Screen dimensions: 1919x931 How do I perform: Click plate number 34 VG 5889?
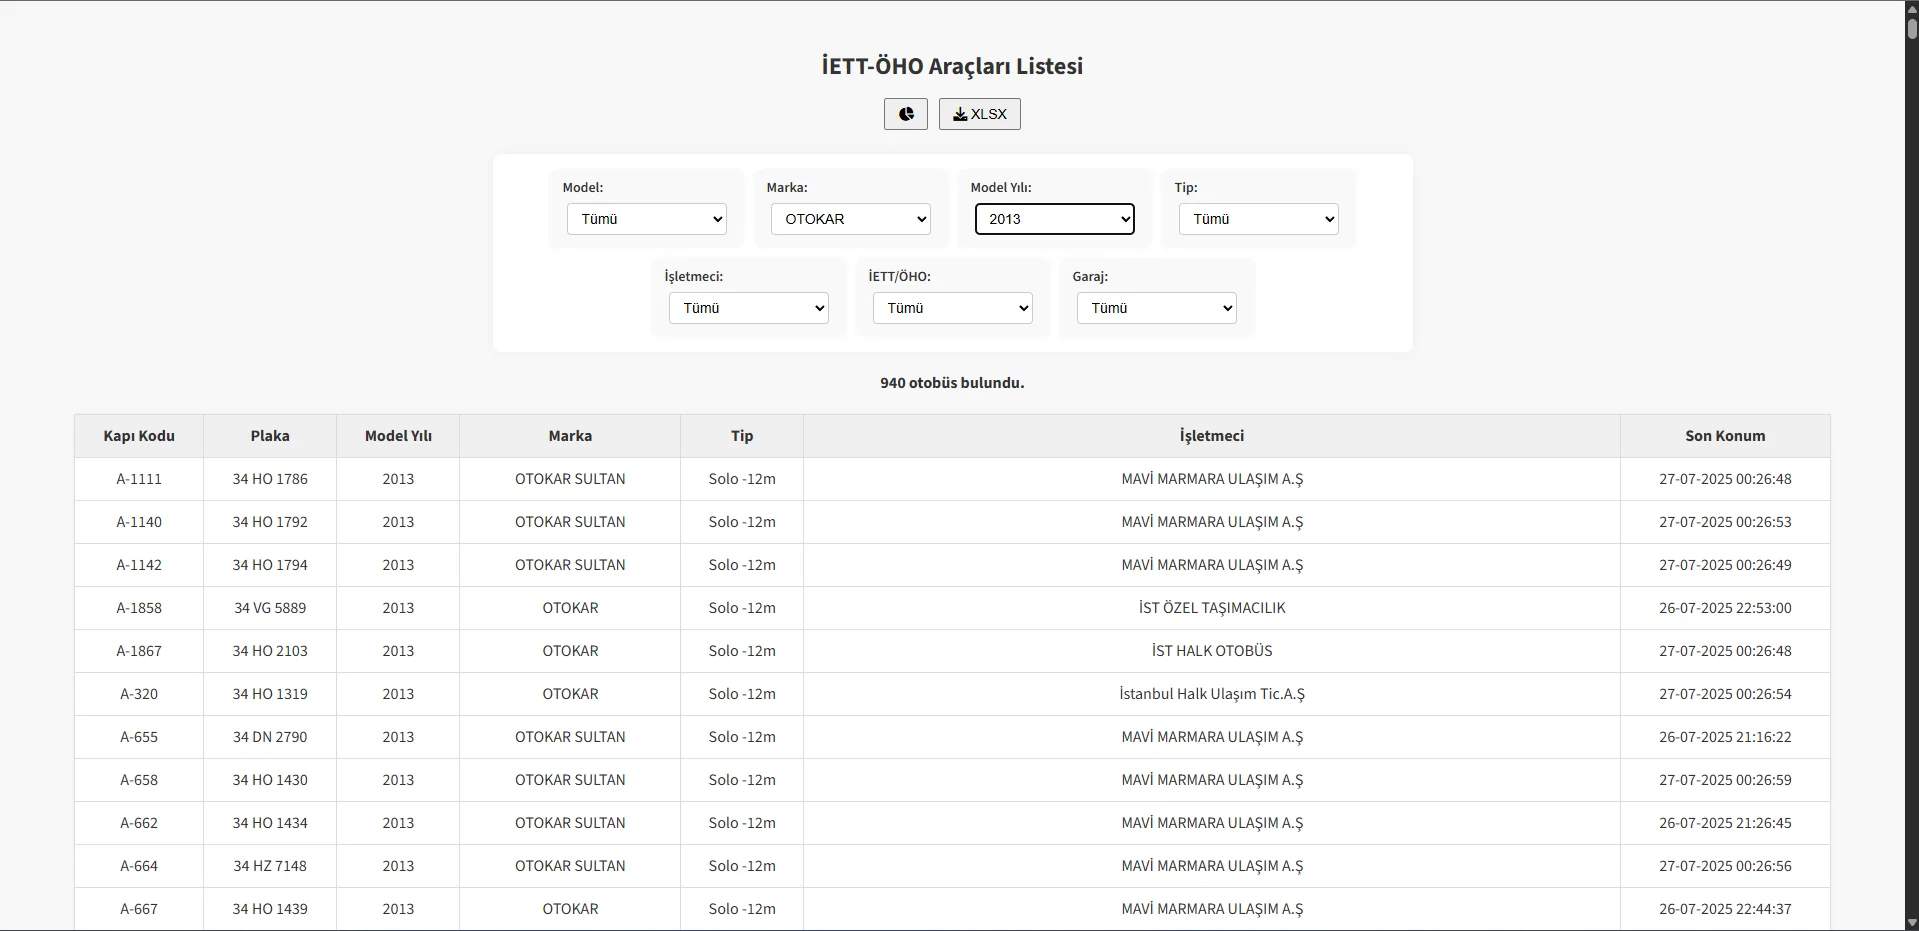(270, 608)
